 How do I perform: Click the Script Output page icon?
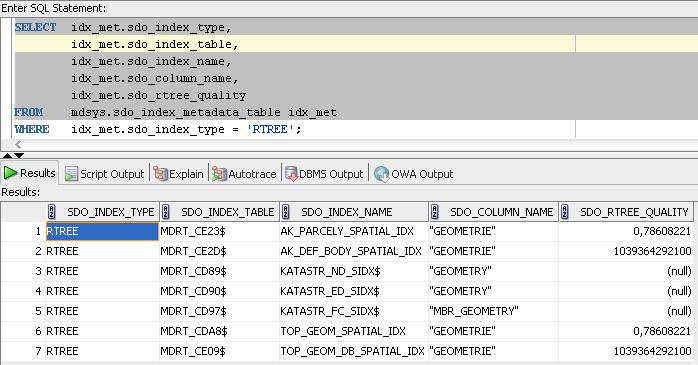[71, 174]
